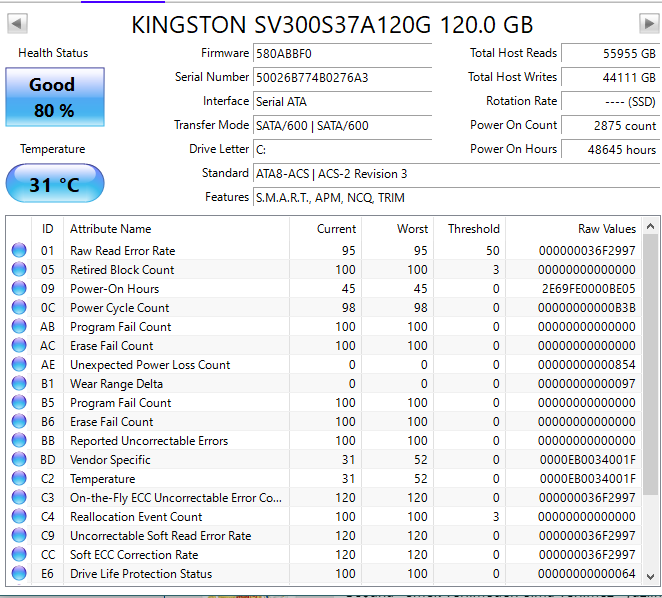Click status orb for On-the-Fly ECC row
This screenshot has height=598, width=662.
coord(19,497)
